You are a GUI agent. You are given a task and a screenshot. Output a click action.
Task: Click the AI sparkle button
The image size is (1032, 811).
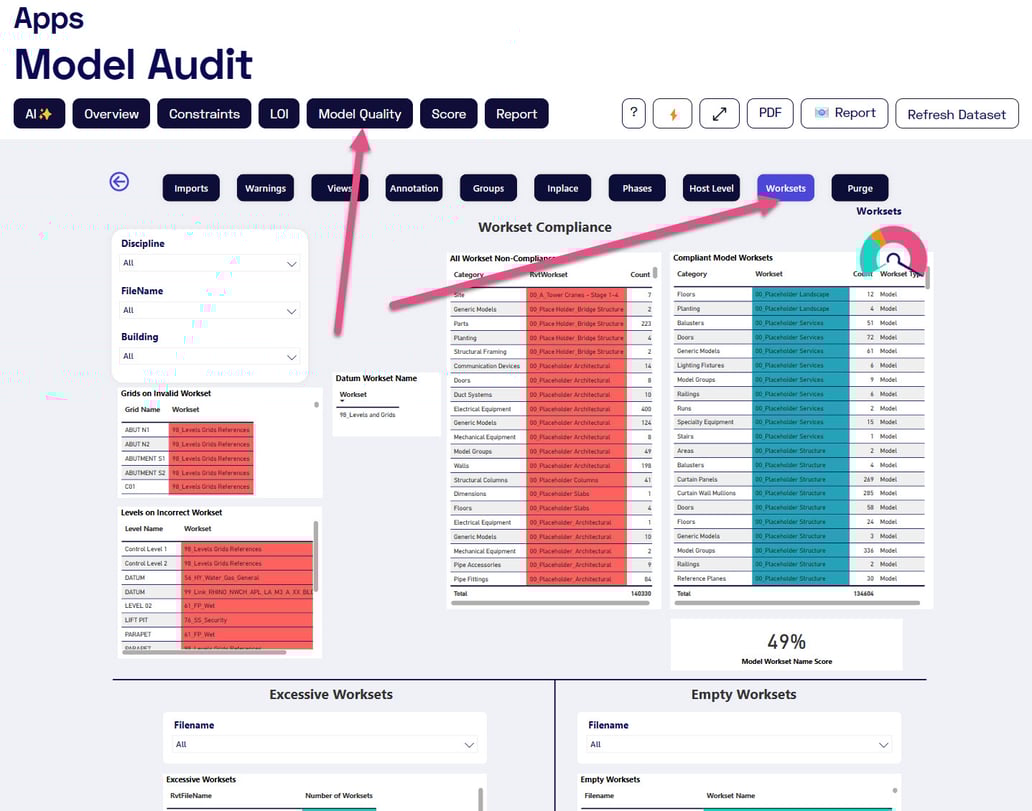(x=37, y=113)
